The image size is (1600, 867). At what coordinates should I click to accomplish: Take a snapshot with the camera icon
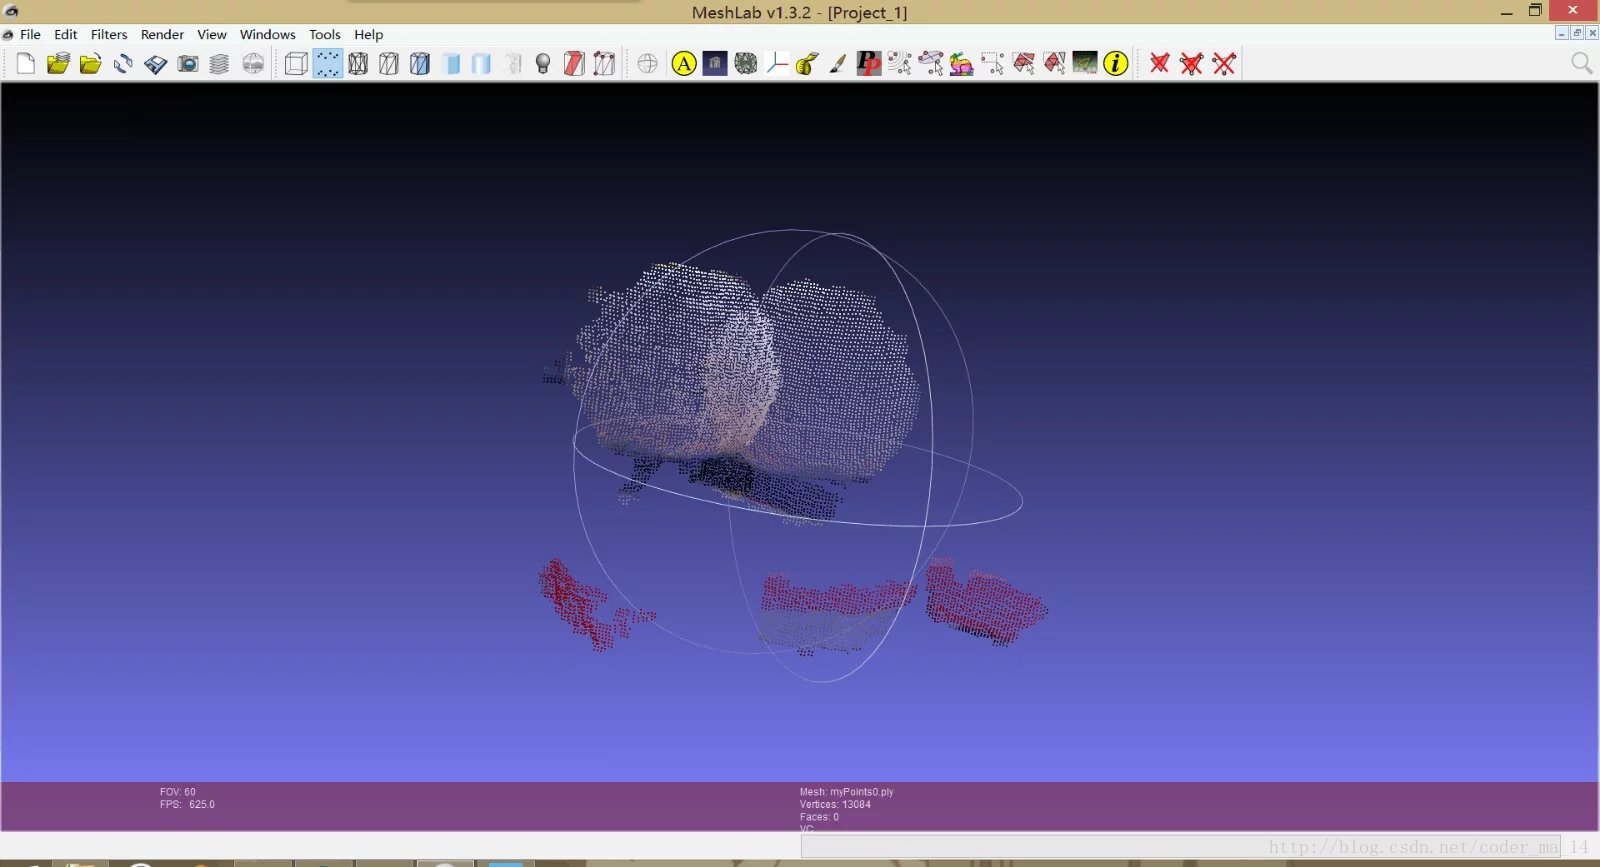tap(188, 64)
